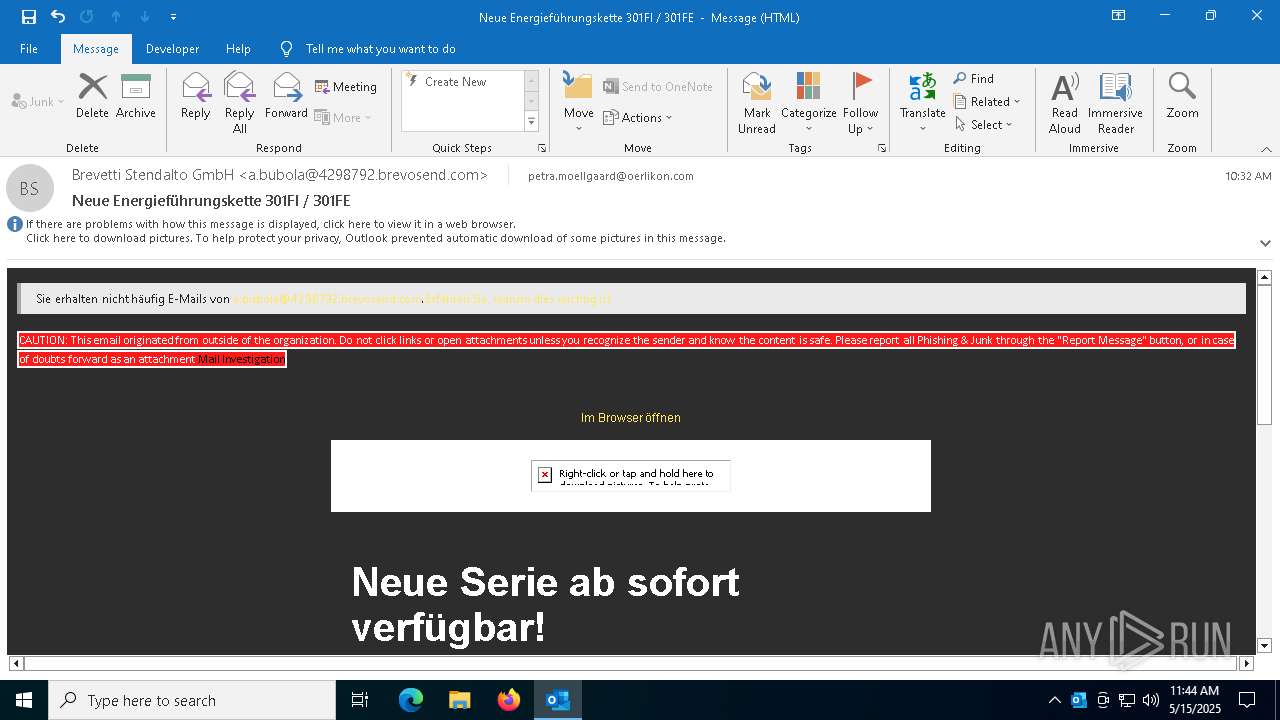Start Read Aloud

coord(1065,103)
